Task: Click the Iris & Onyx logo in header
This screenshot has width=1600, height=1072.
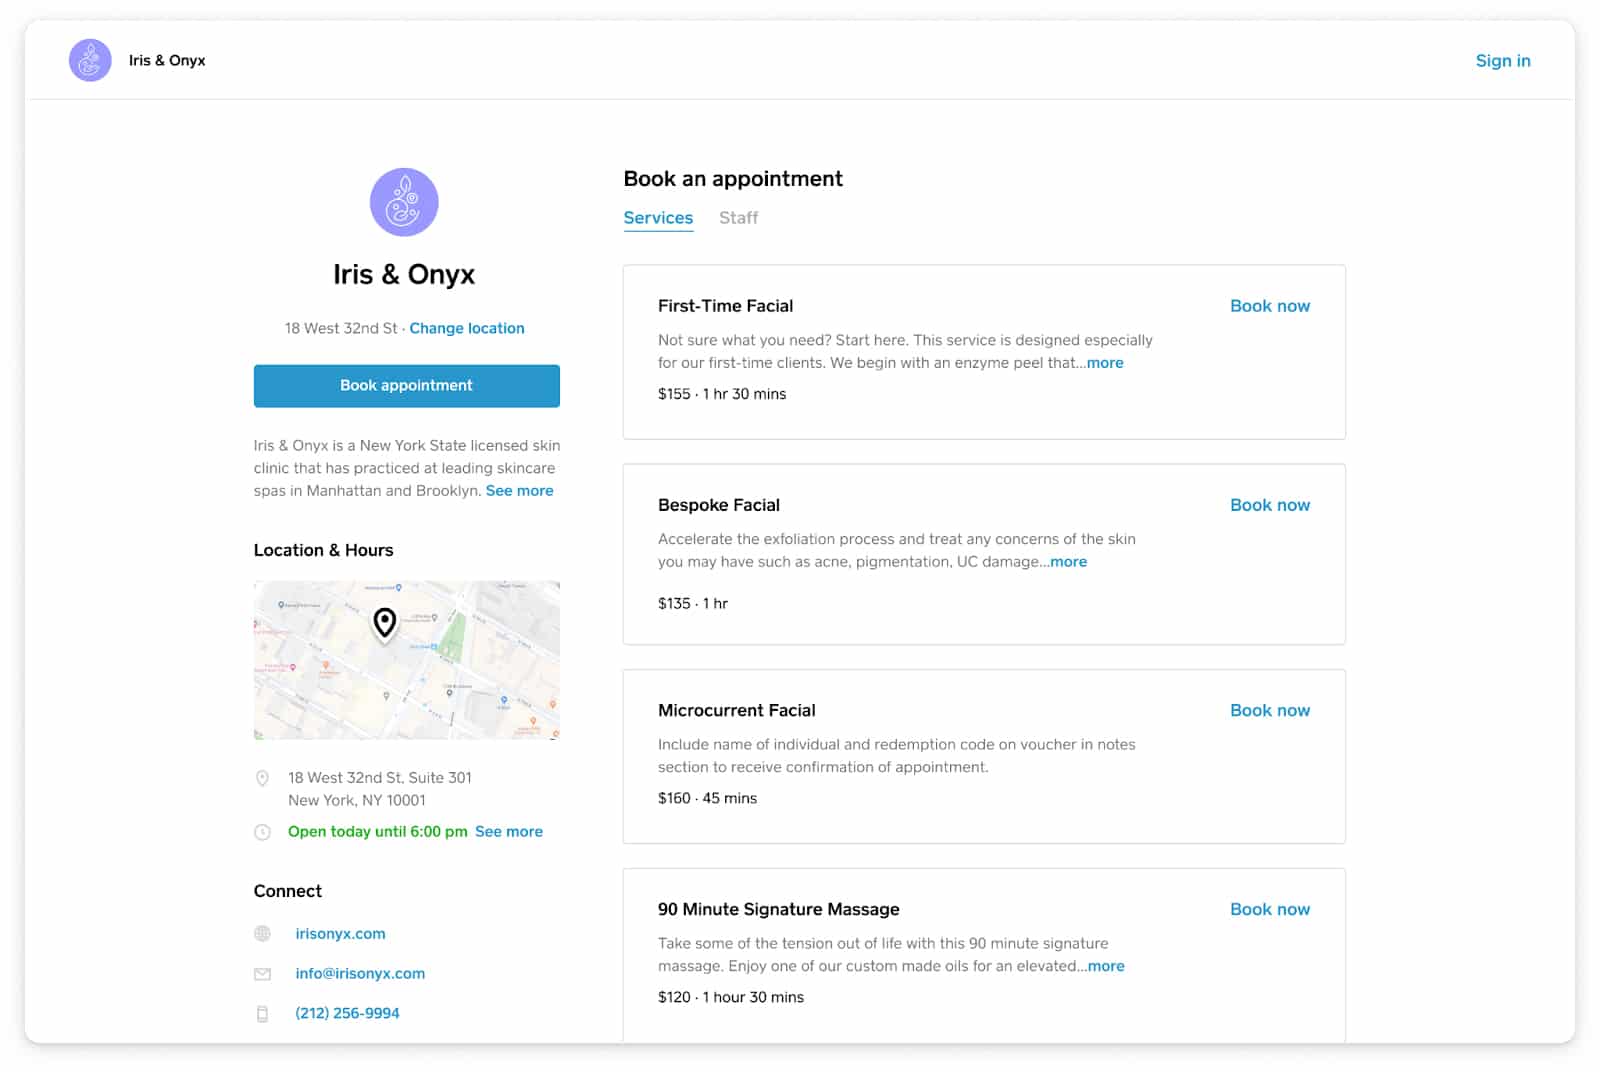Action: point(89,60)
